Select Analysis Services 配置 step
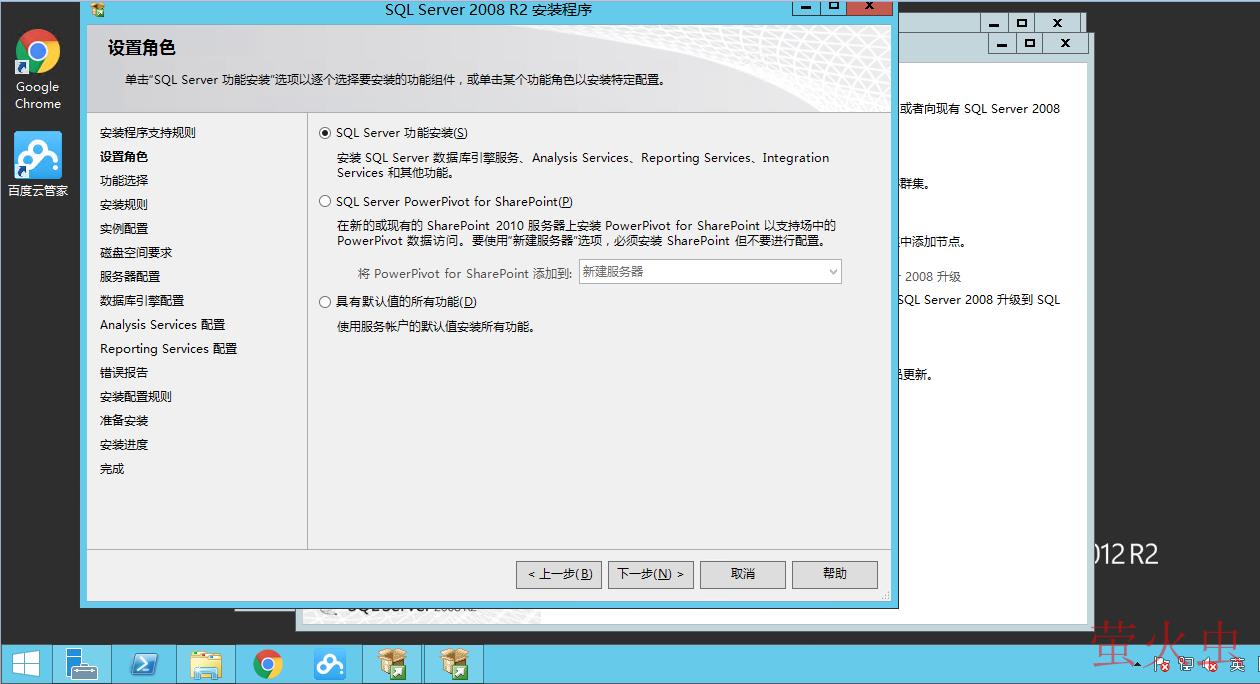 (163, 325)
